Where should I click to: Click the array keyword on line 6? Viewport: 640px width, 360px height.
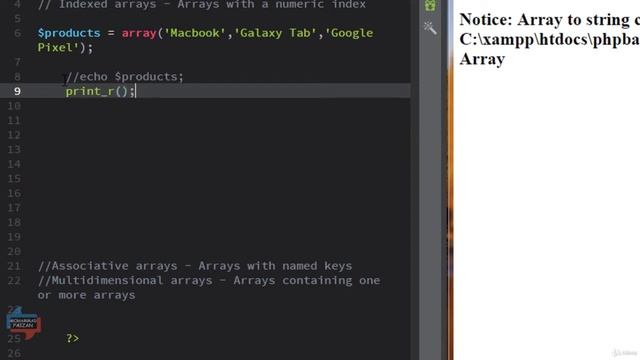point(139,33)
